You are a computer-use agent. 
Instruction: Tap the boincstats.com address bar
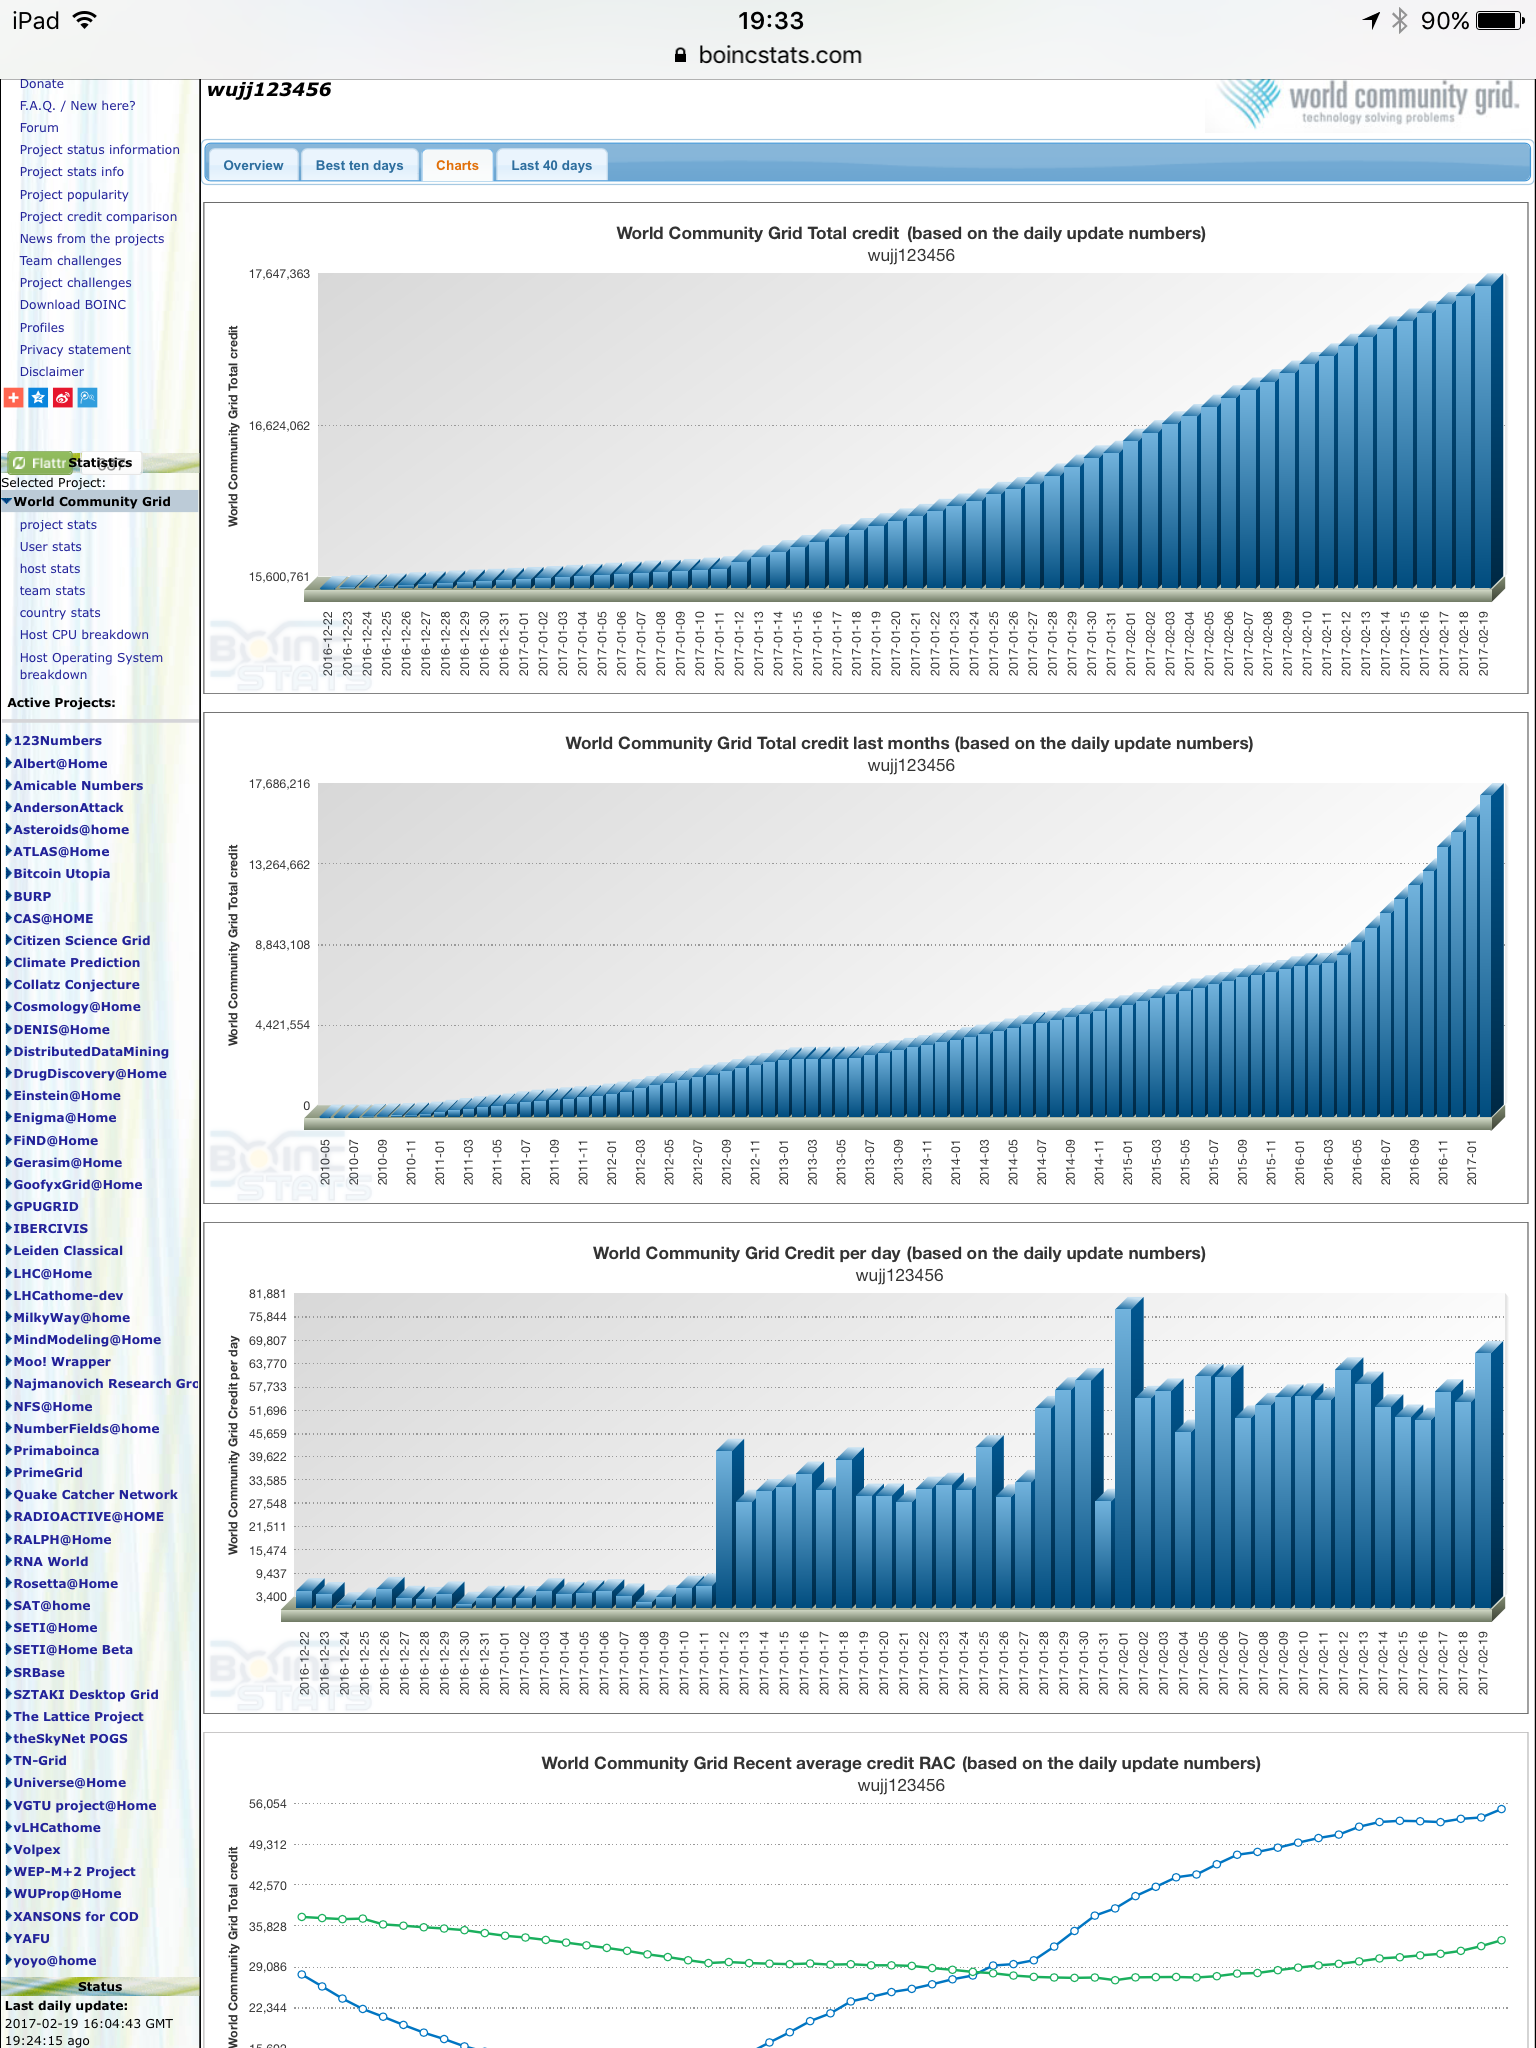tap(768, 56)
